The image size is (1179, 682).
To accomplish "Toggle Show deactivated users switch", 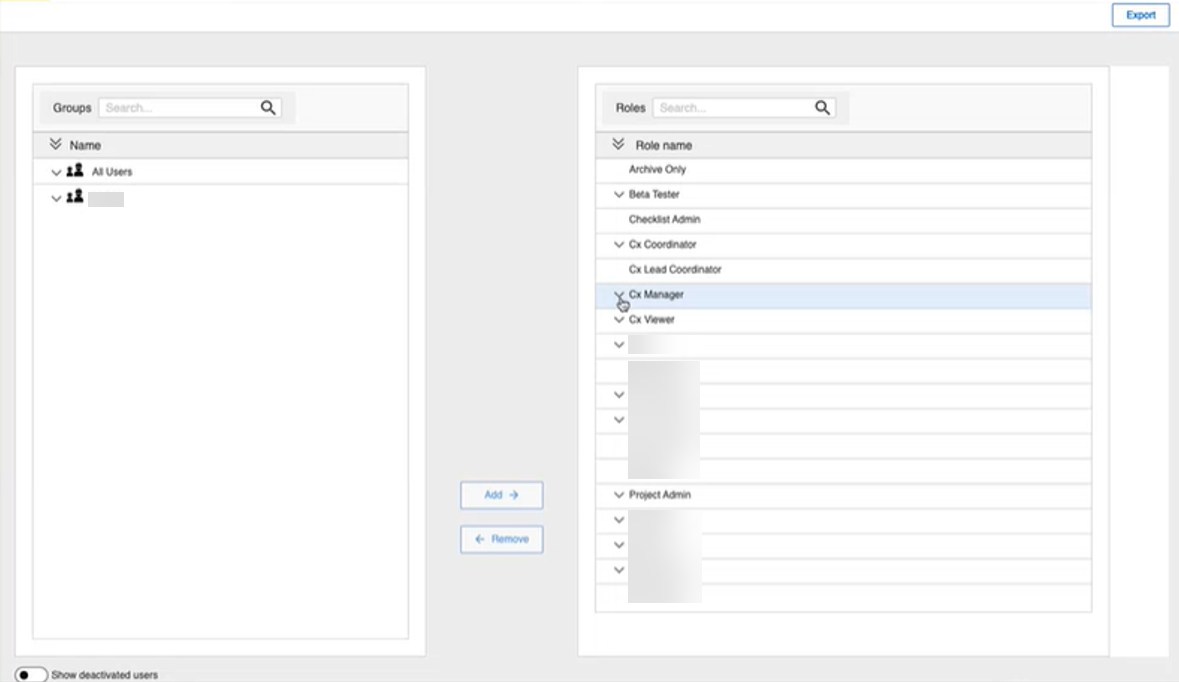I will [x=31, y=675].
